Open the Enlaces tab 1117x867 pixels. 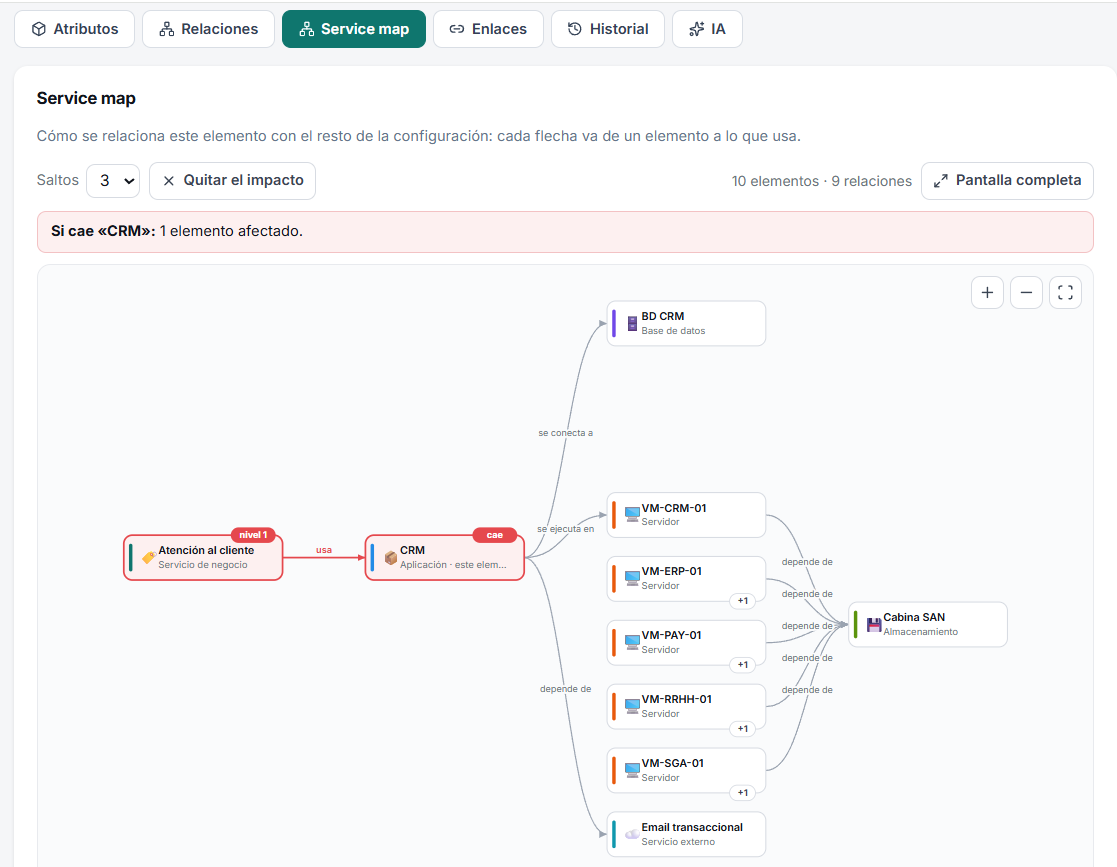coord(488,29)
